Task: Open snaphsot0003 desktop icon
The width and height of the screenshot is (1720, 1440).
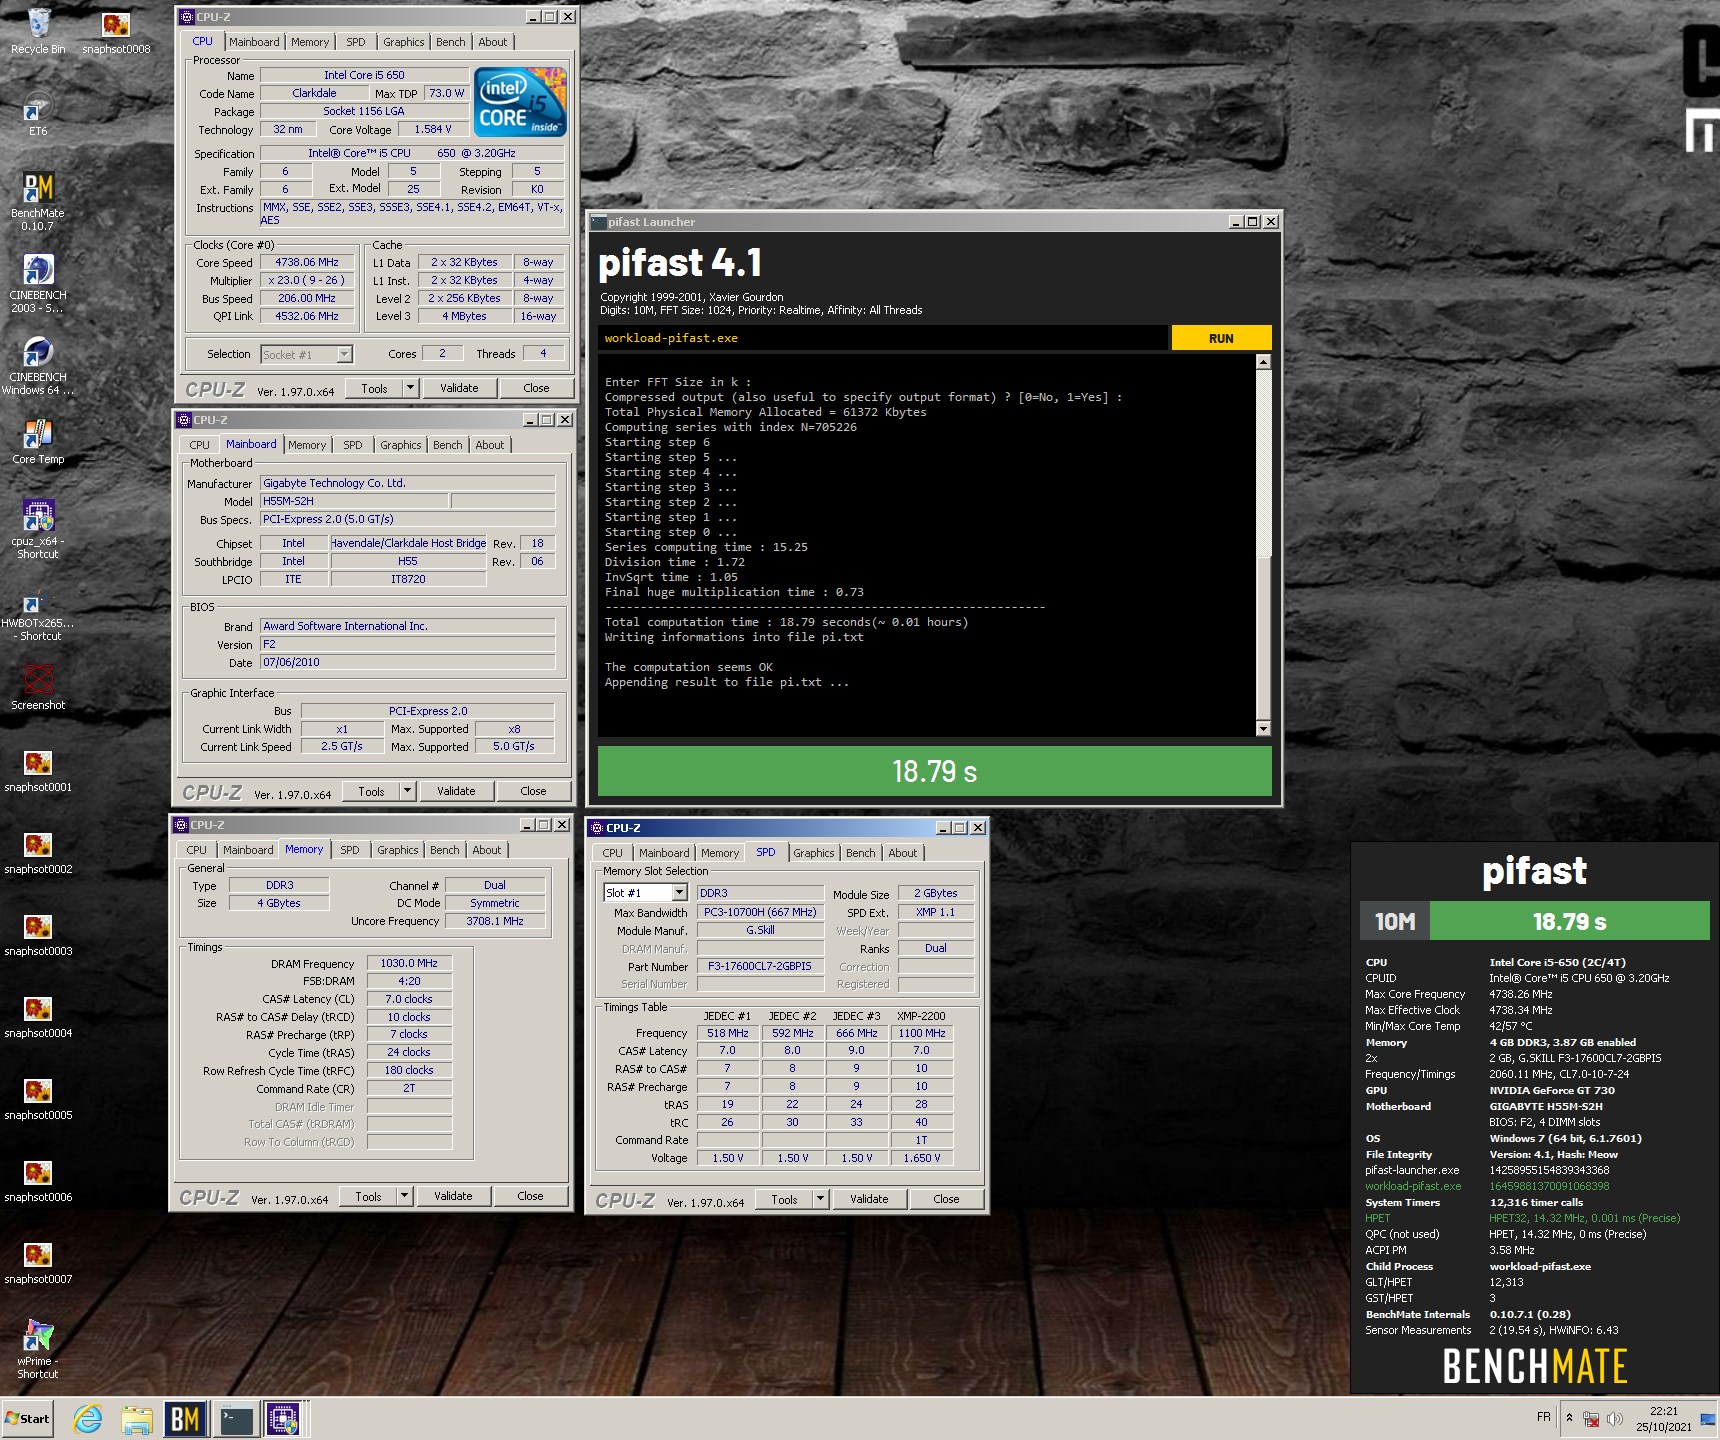Action: (38, 933)
